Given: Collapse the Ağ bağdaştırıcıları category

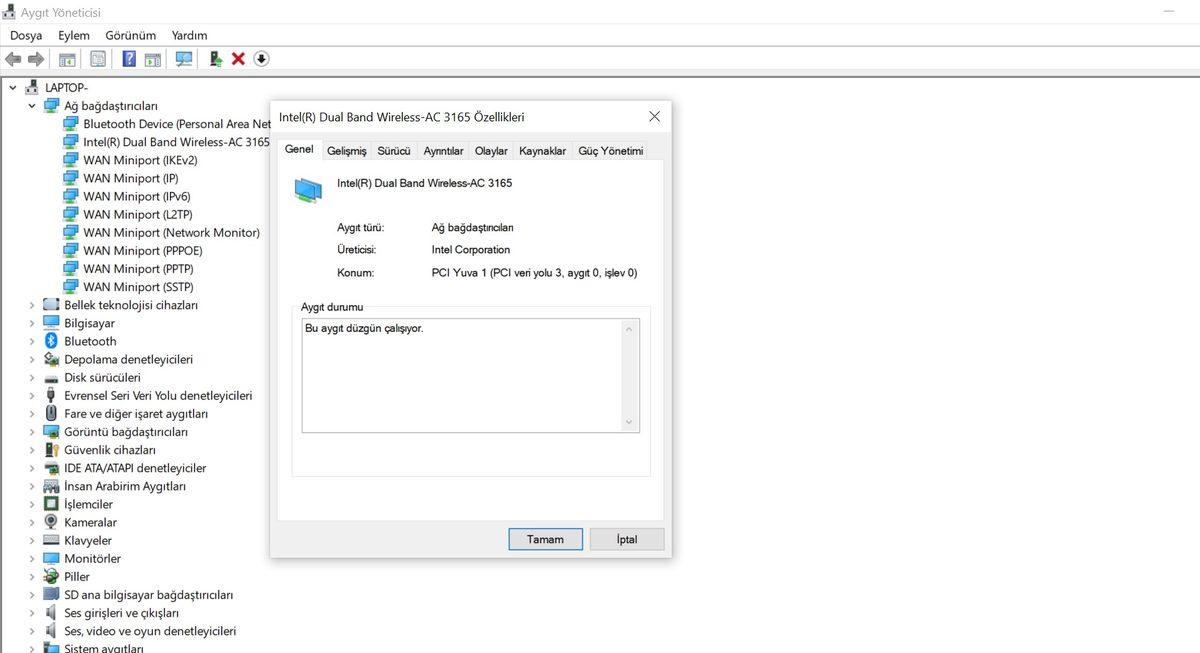Looking at the screenshot, I should point(31,105).
